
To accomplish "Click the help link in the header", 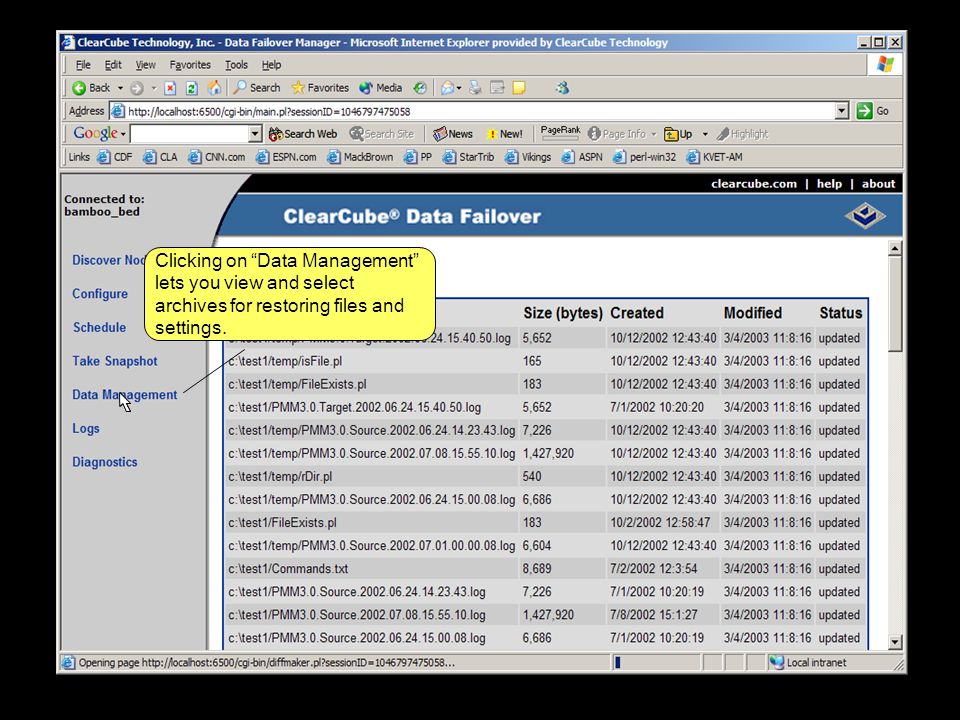I will pos(829,184).
